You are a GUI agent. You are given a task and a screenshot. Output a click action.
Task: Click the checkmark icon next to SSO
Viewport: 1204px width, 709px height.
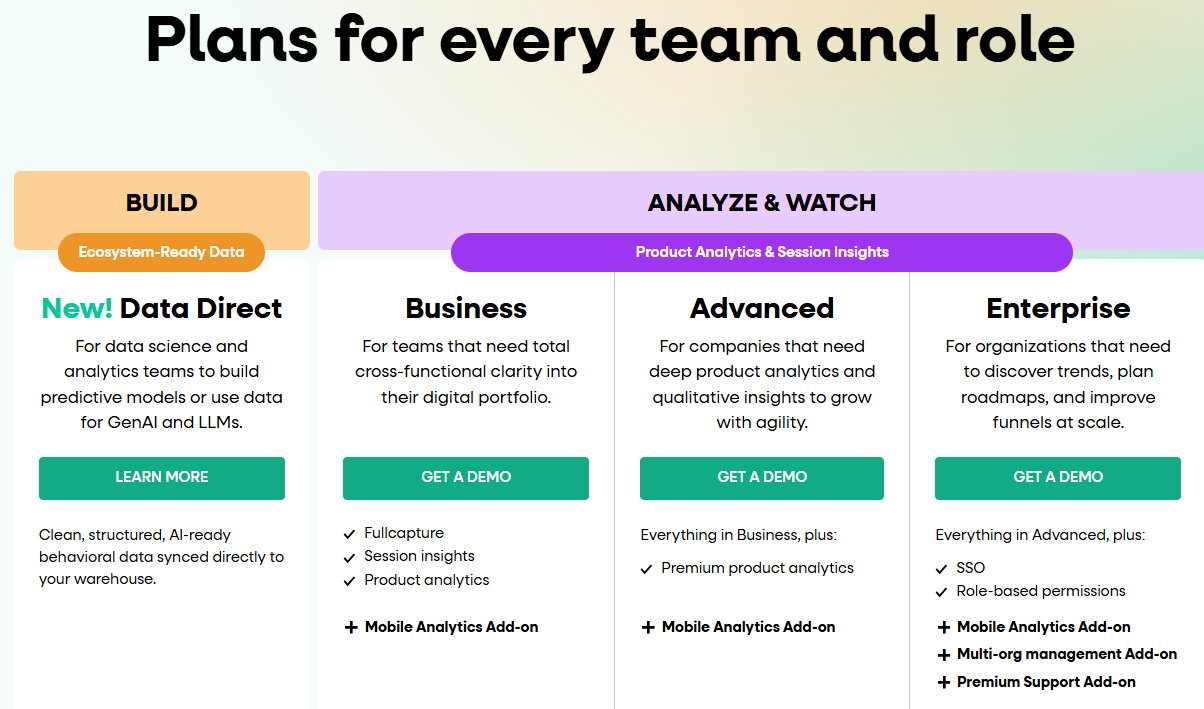pyautogui.click(x=942, y=567)
